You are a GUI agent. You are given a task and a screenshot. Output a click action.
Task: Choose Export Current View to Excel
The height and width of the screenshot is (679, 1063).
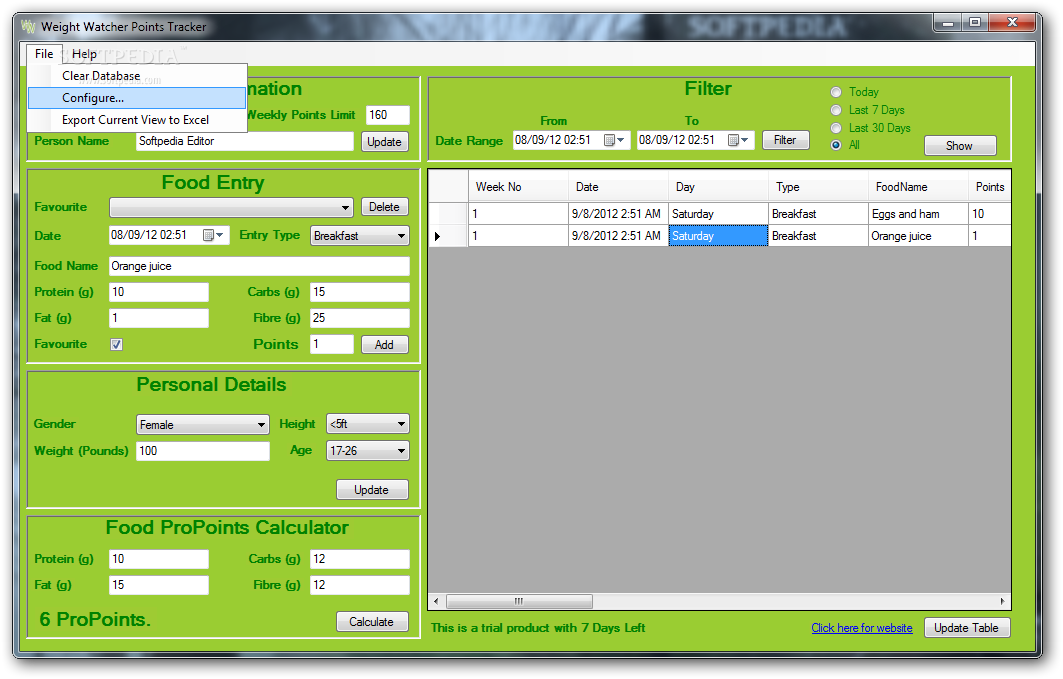tap(137, 120)
